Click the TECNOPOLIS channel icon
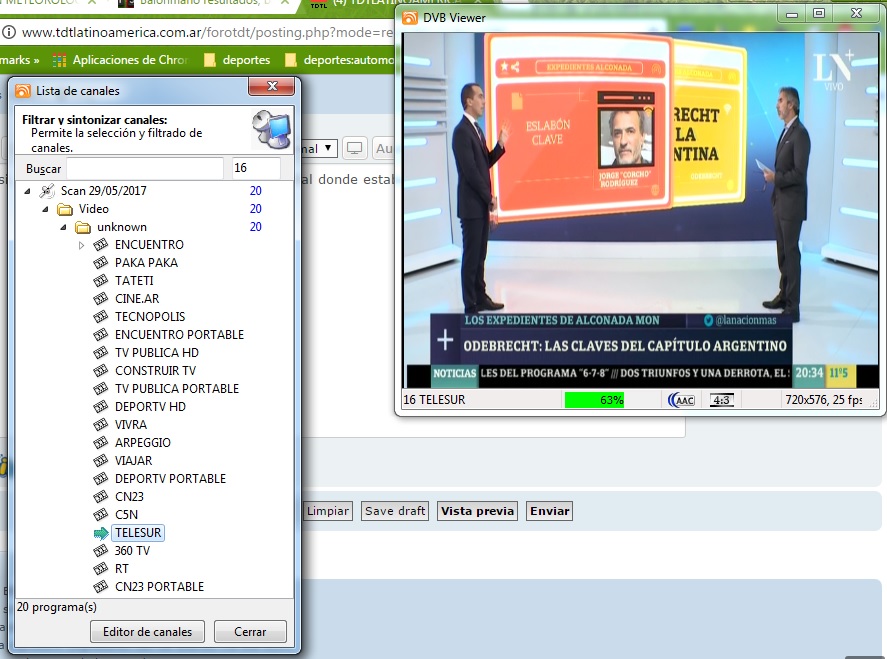 click(x=101, y=317)
